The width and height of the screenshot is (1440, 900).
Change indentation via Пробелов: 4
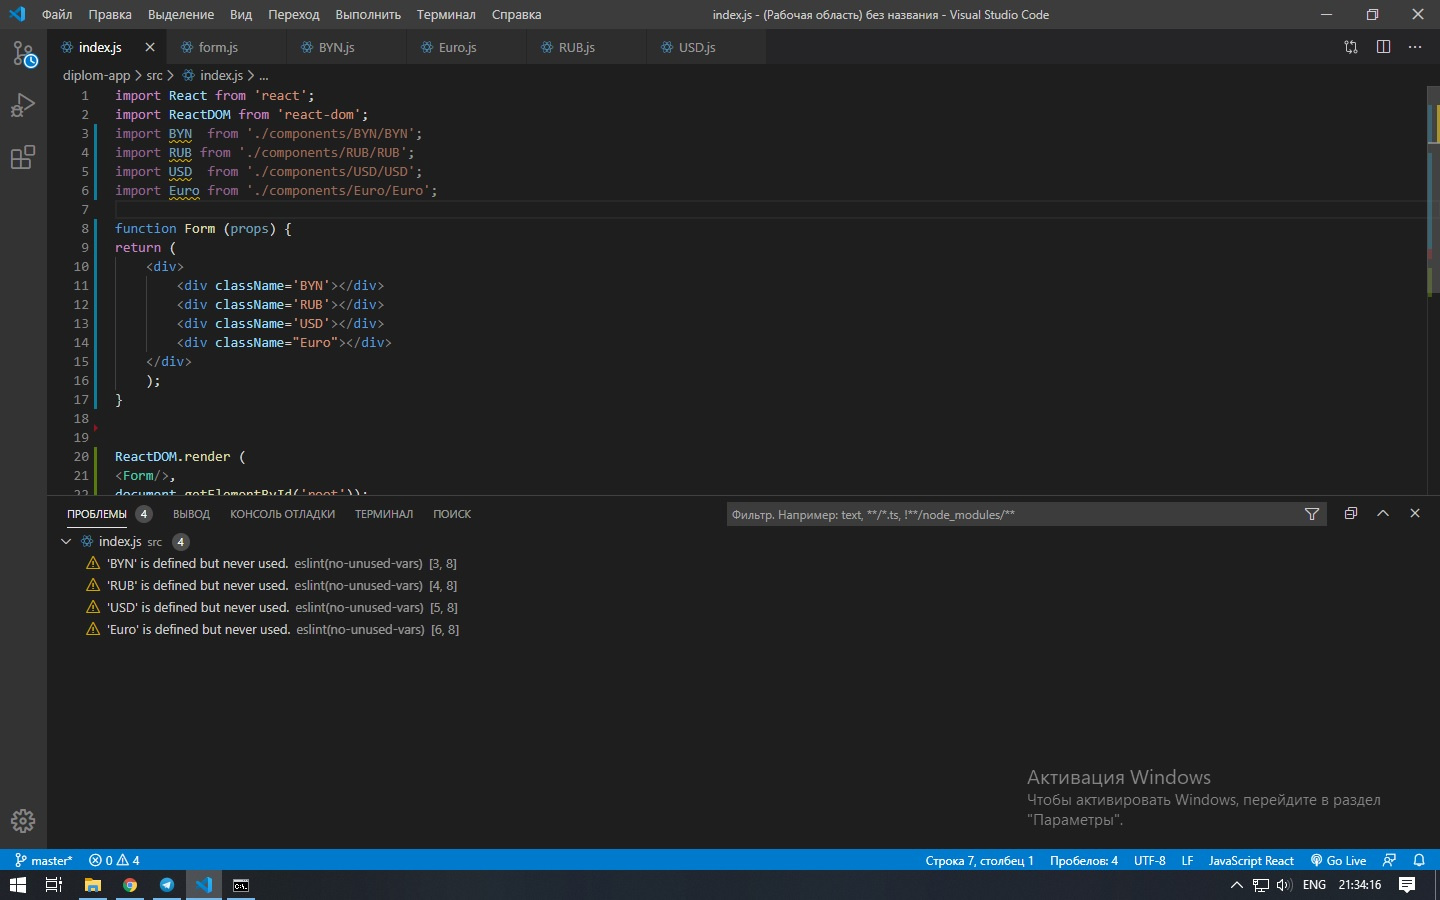point(1084,860)
